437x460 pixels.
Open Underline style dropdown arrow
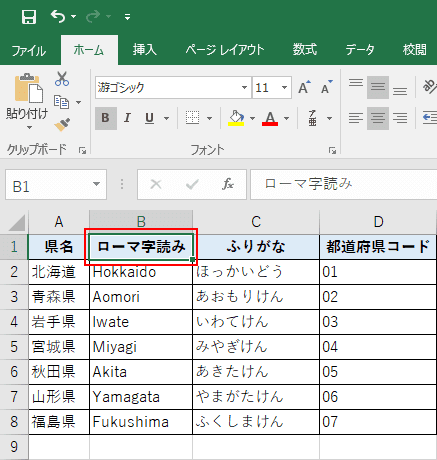pos(166,118)
